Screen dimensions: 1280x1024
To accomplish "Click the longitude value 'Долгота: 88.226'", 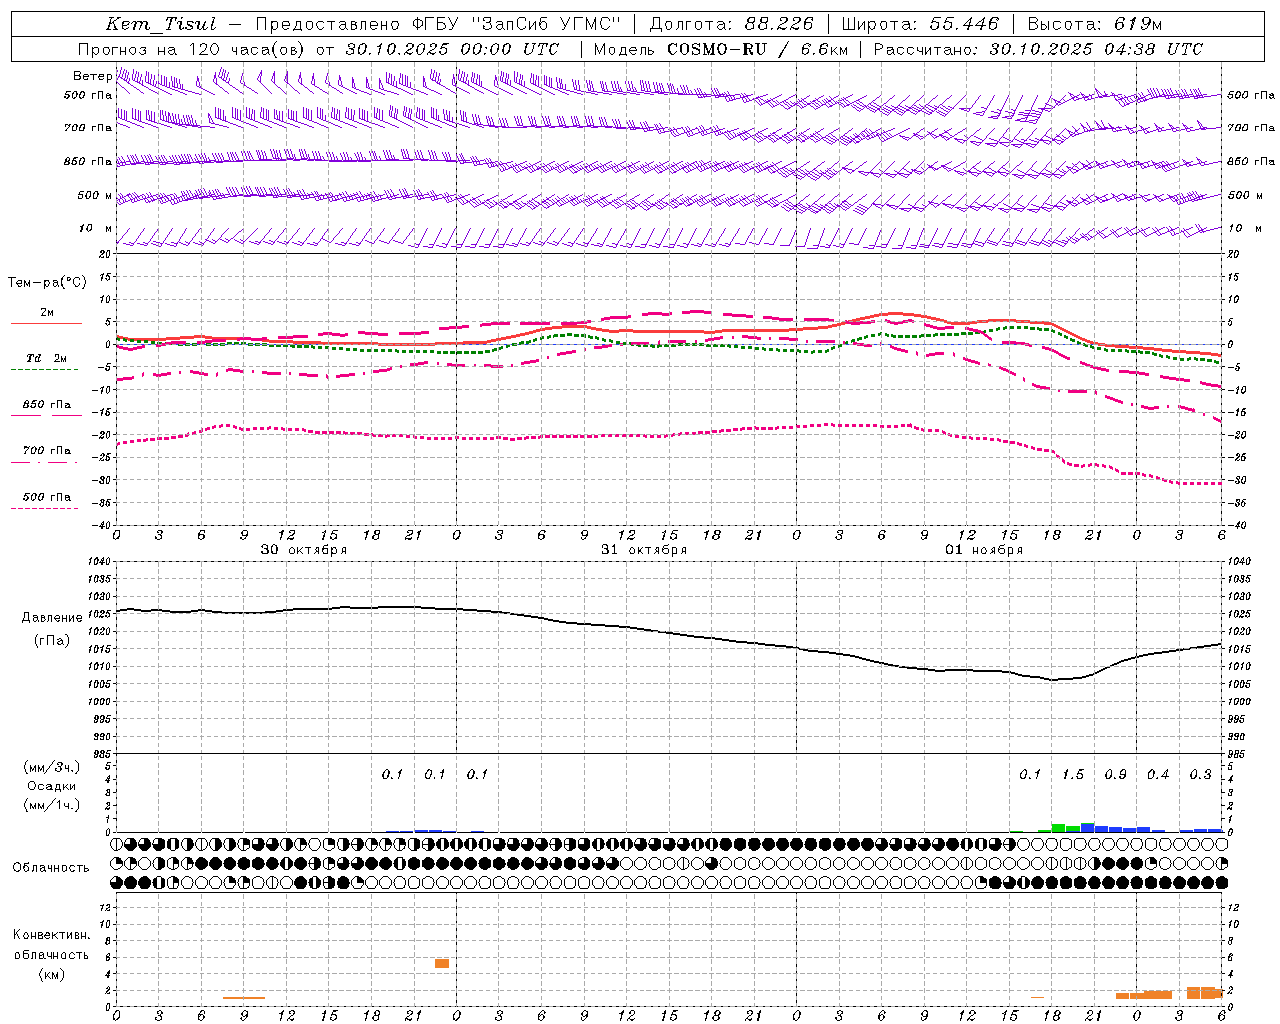I will coord(732,24).
